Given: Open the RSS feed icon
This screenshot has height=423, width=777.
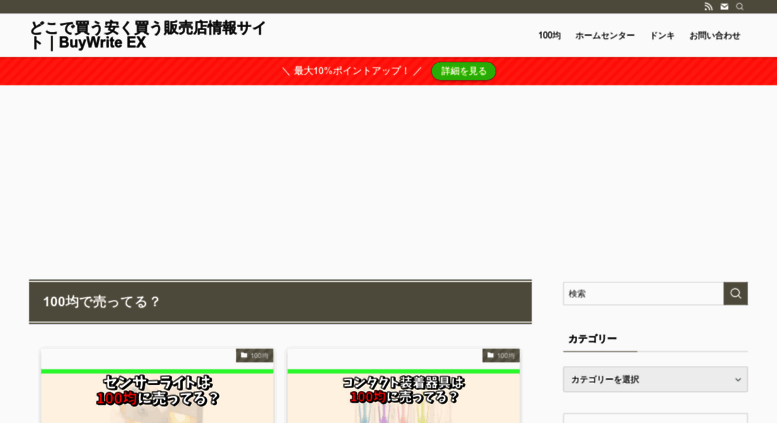Looking at the screenshot, I should point(709,6).
